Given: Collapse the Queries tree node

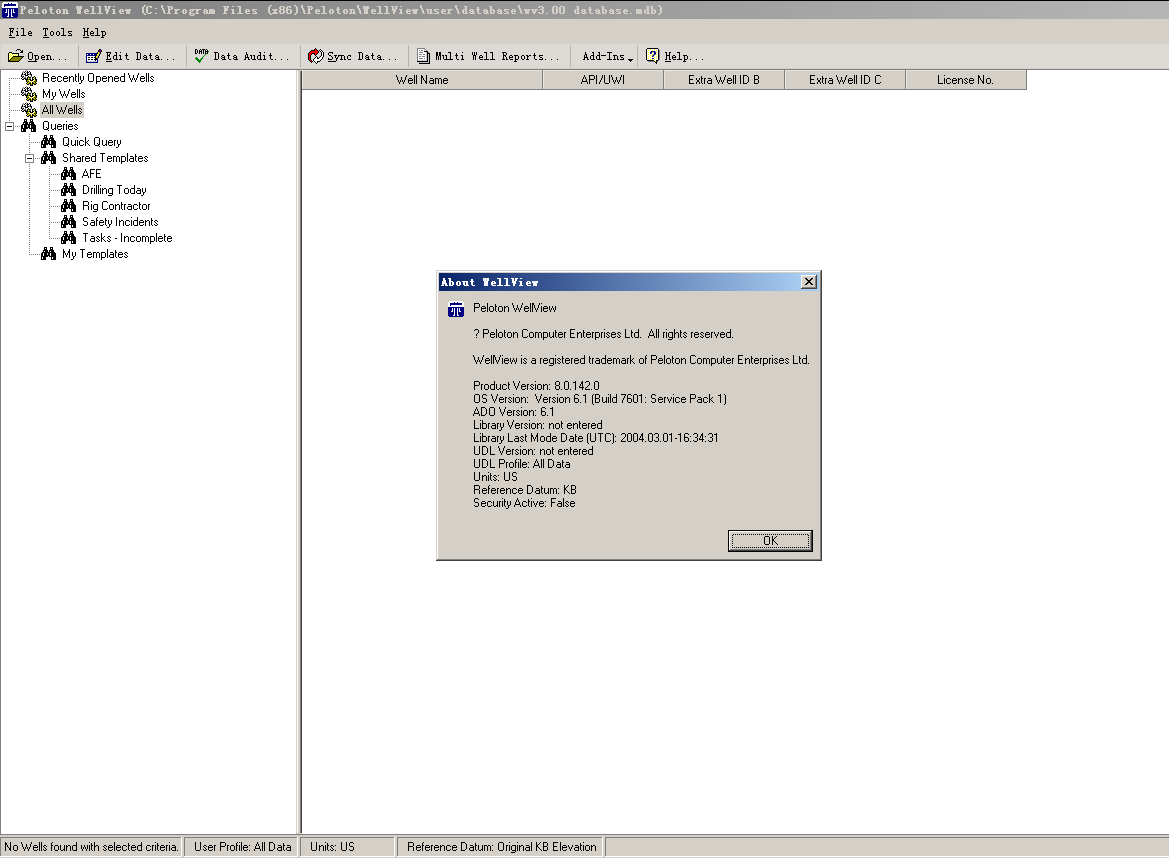Looking at the screenshot, I should click(x=10, y=126).
